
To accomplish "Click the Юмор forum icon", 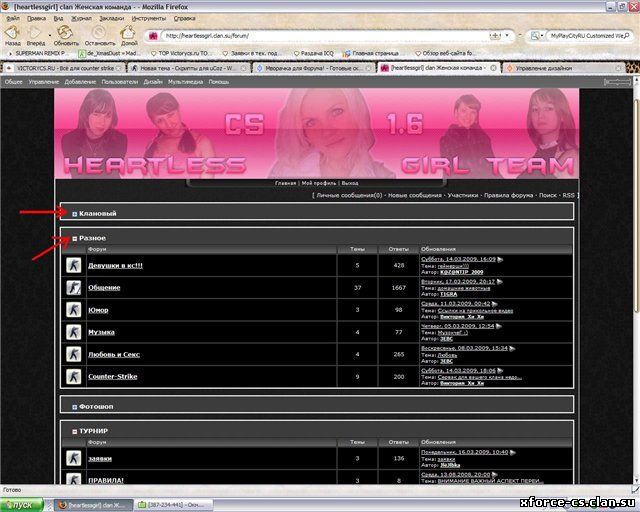I will tap(73, 310).
